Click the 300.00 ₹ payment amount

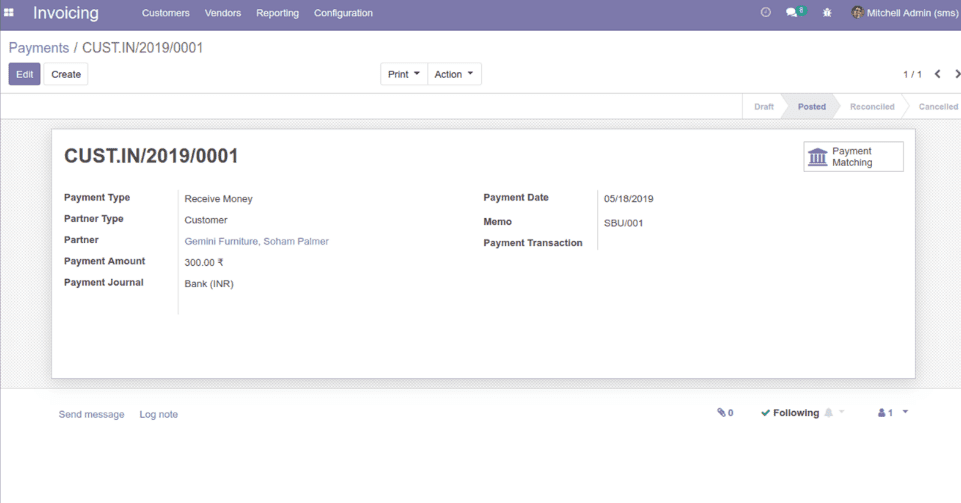tap(204, 263)
